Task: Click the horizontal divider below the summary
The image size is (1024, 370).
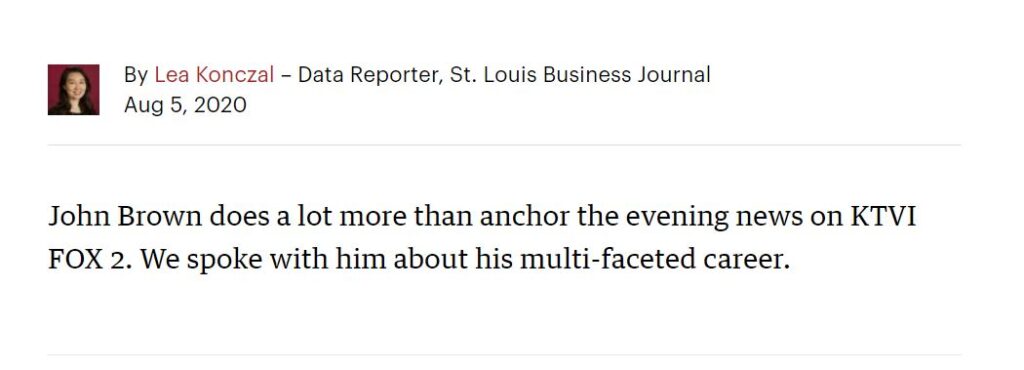Action: point(504,355)
